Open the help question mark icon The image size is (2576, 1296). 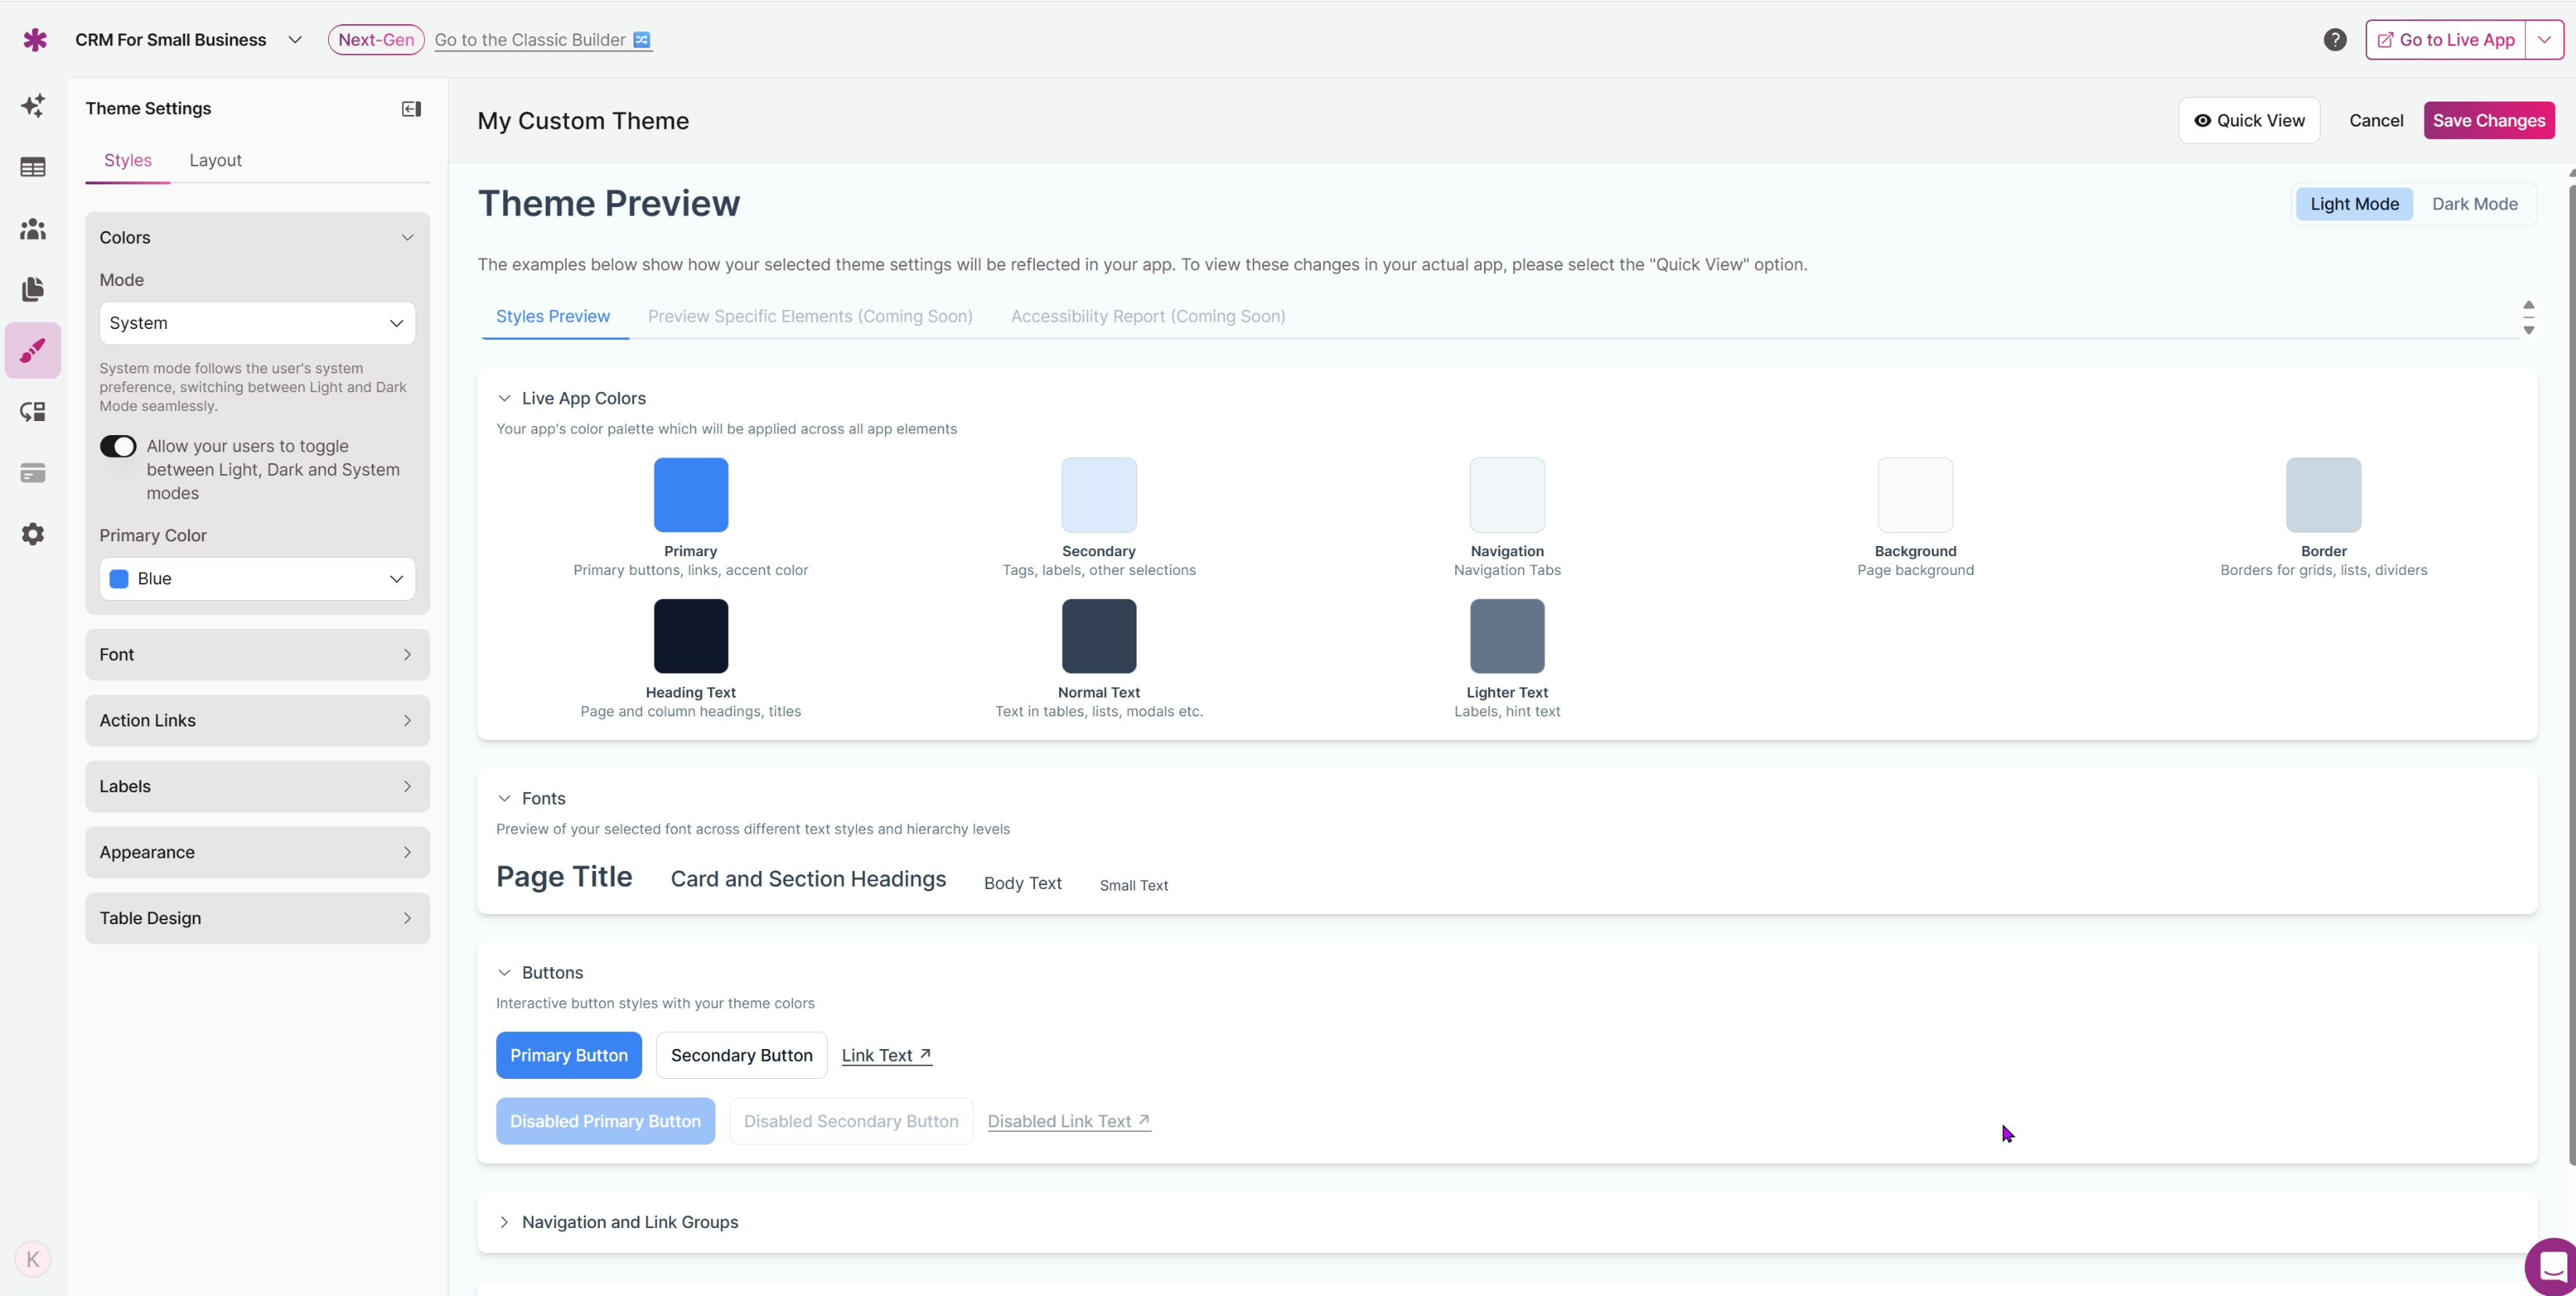(x=2335, y=40)
